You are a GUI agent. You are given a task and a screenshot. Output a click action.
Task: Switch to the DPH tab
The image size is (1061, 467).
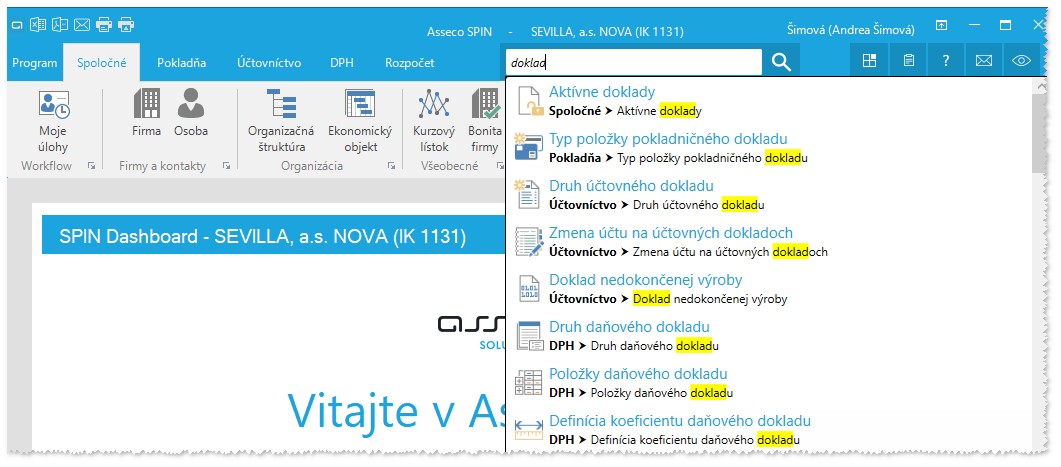tap(342, 63)
